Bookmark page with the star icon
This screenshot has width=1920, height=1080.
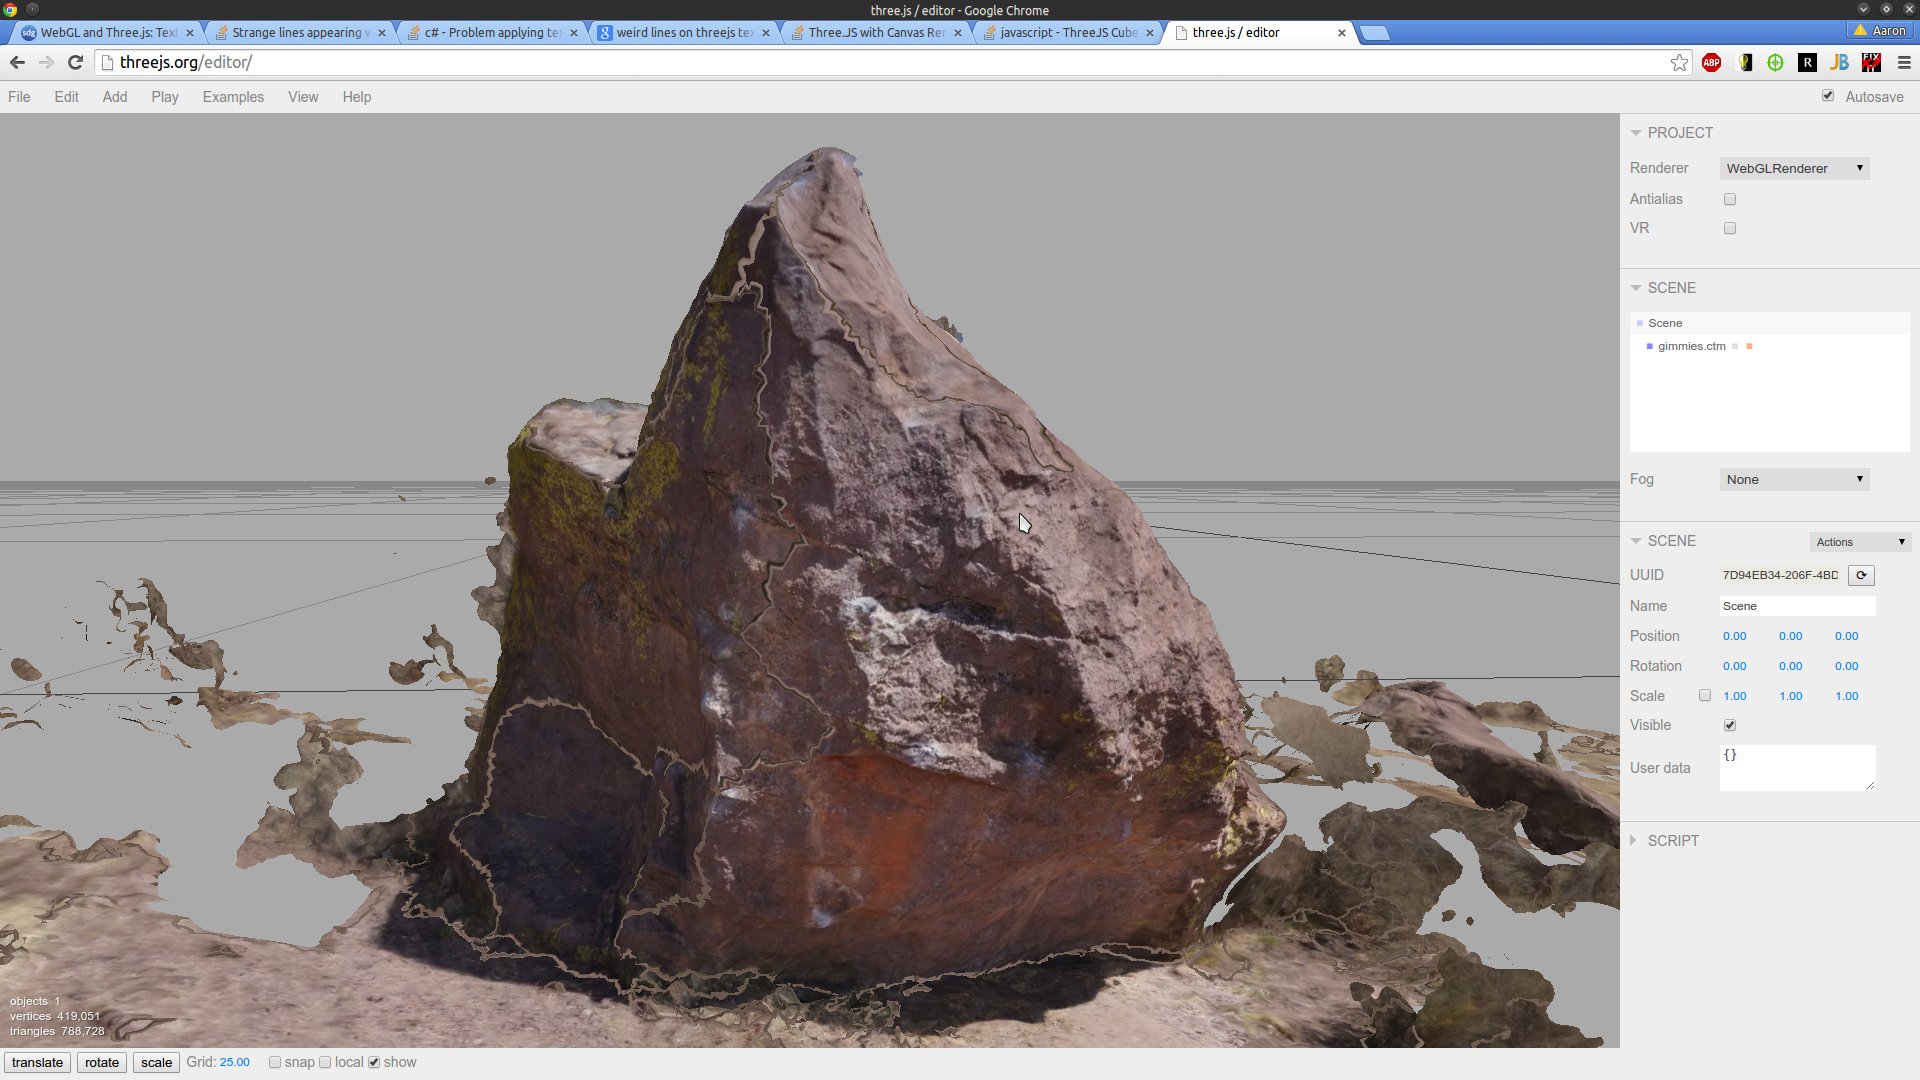1679,62
